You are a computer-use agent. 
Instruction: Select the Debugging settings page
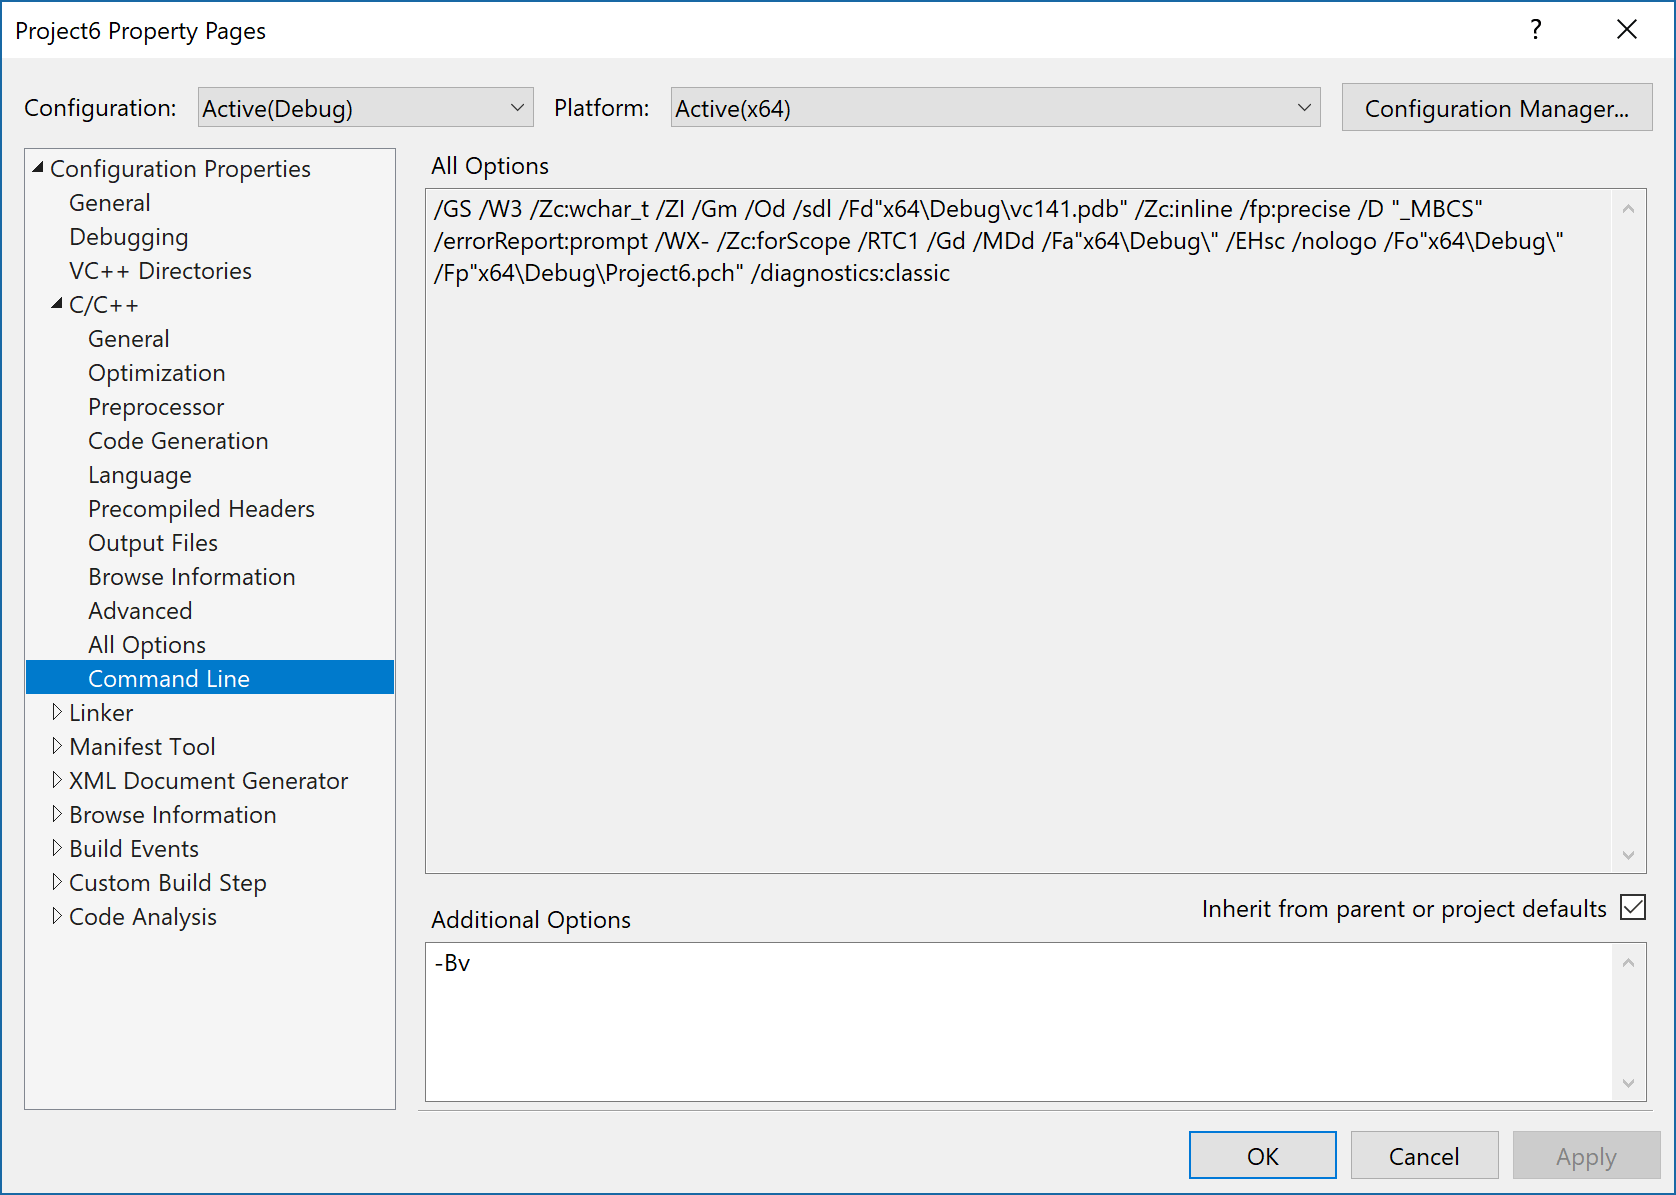pyautogui.click(x=128, y=236)
